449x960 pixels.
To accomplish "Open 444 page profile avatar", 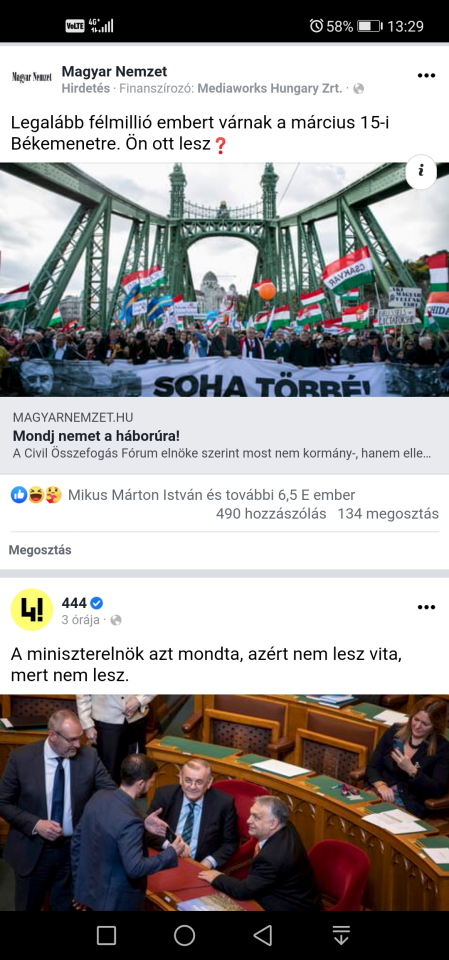I will 32,610.
